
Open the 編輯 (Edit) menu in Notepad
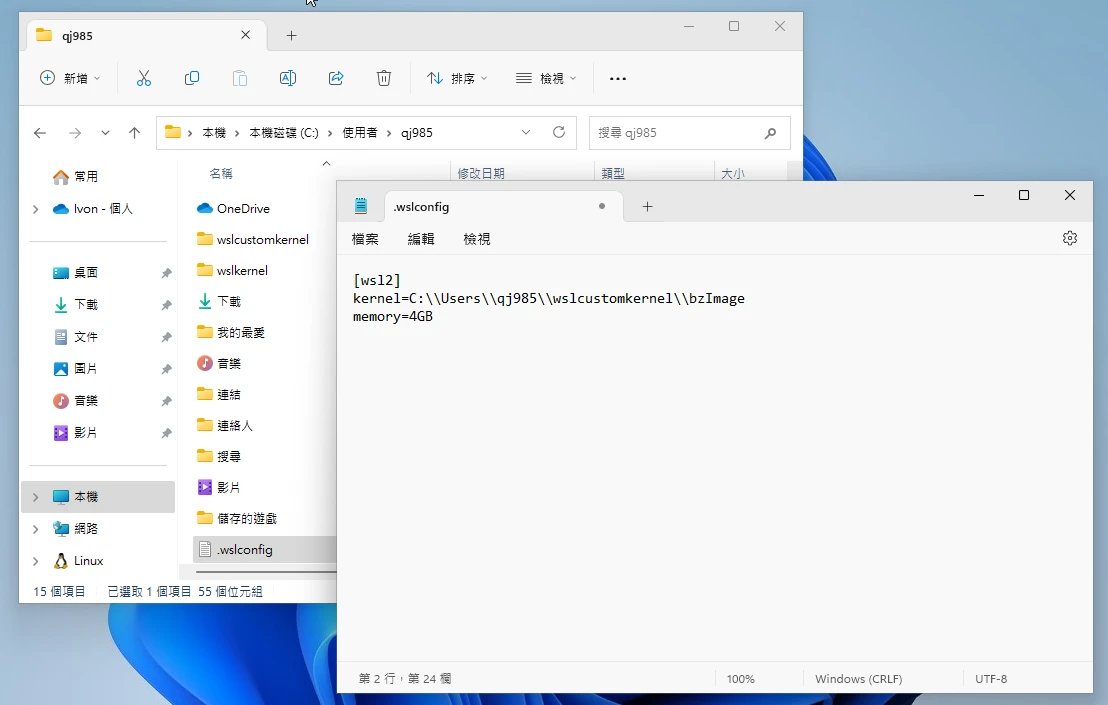click(x=421, y=239)
